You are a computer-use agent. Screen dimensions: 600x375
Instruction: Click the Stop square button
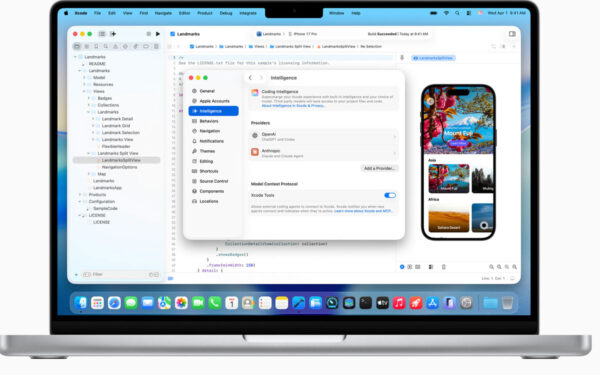click(148, 34)
